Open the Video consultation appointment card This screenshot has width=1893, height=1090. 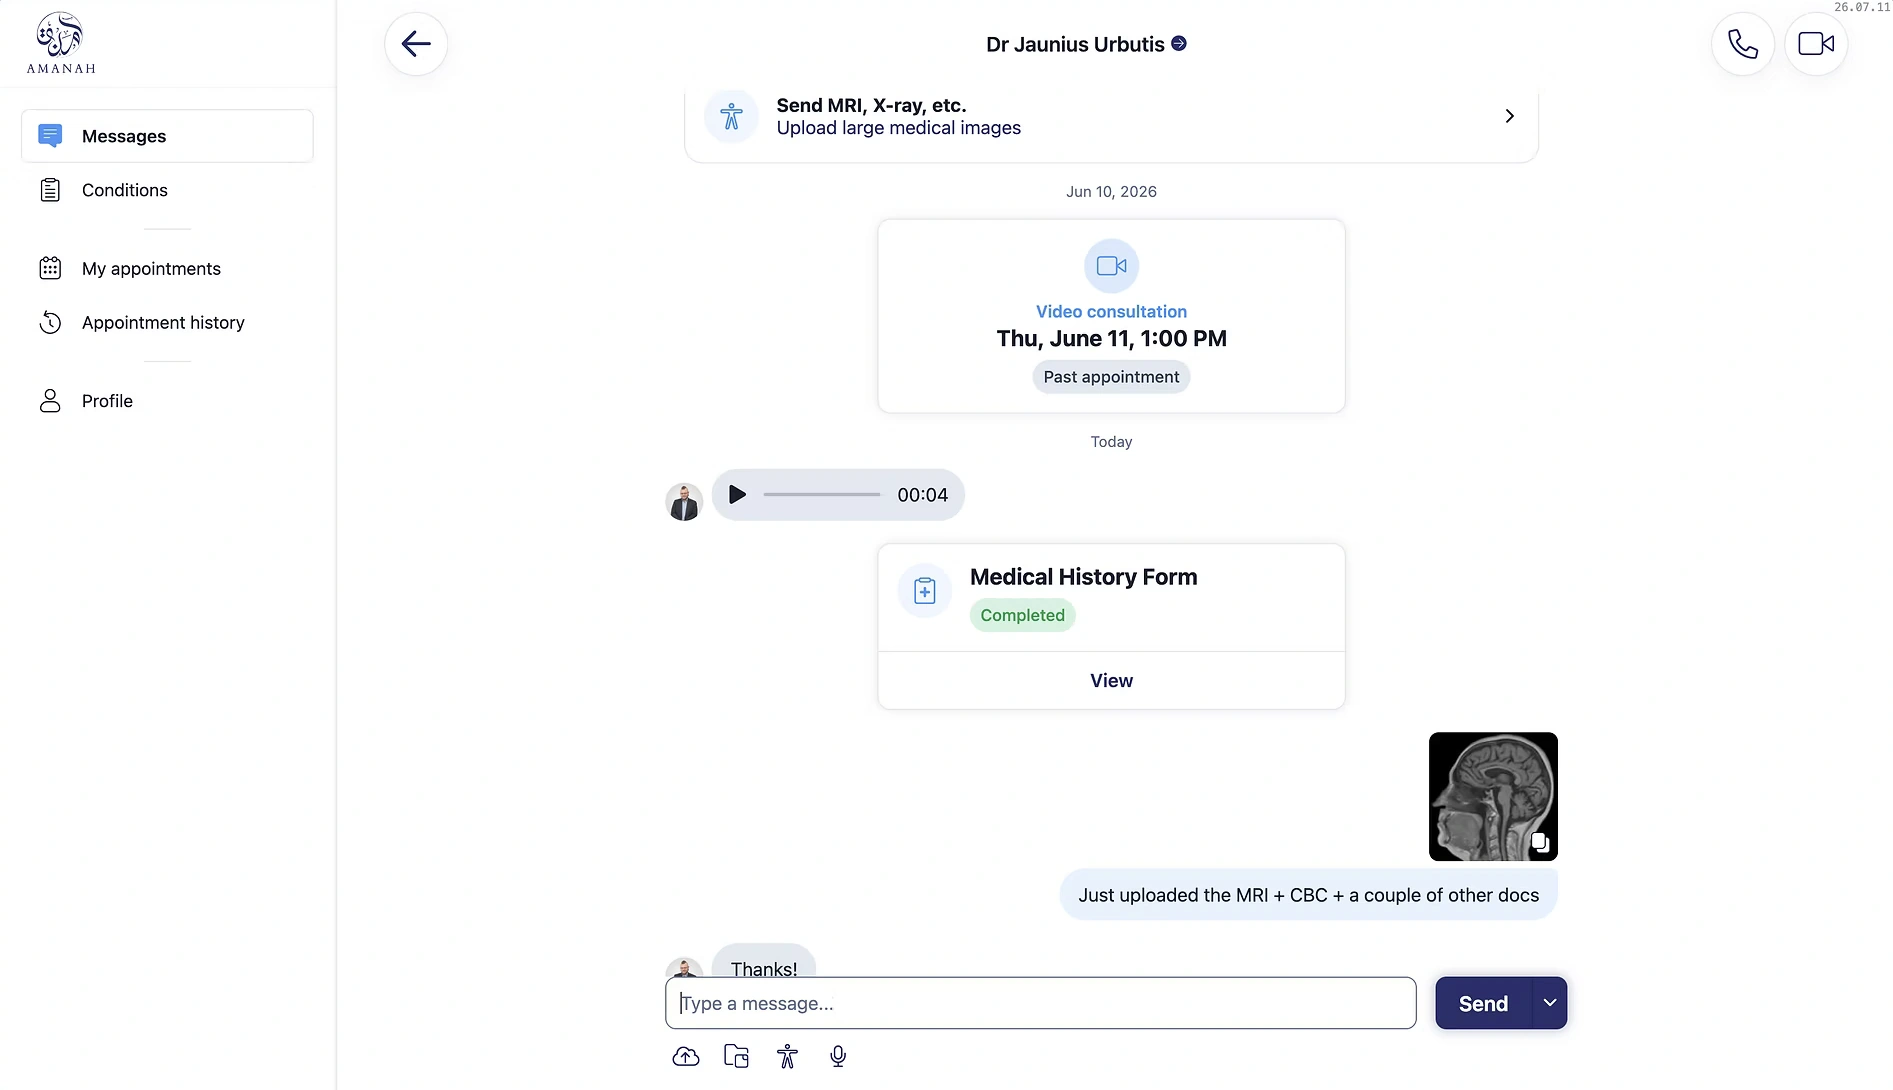tap(1111, 316)
